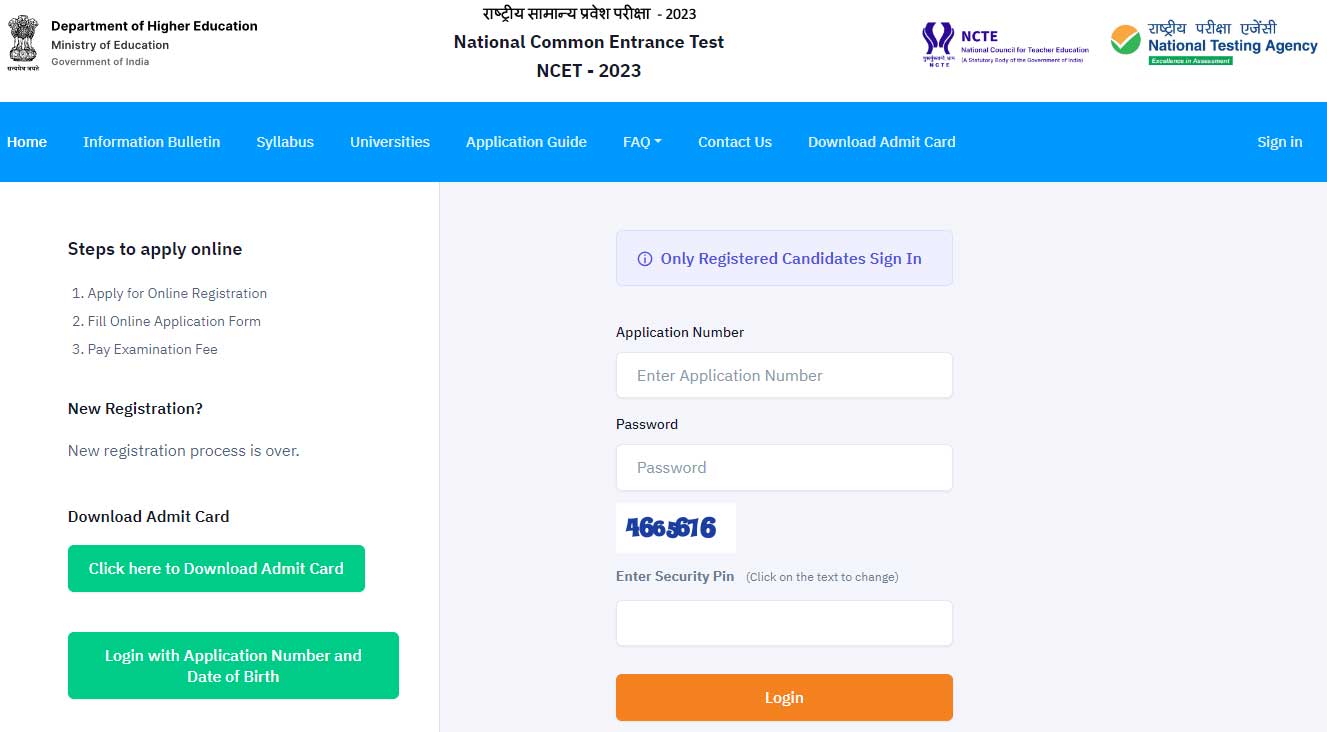The width and height of the screenshot is (1327, 732).
Task: Click the 'Apply for Online Registration' step text
Action: (x=177, y=293)
